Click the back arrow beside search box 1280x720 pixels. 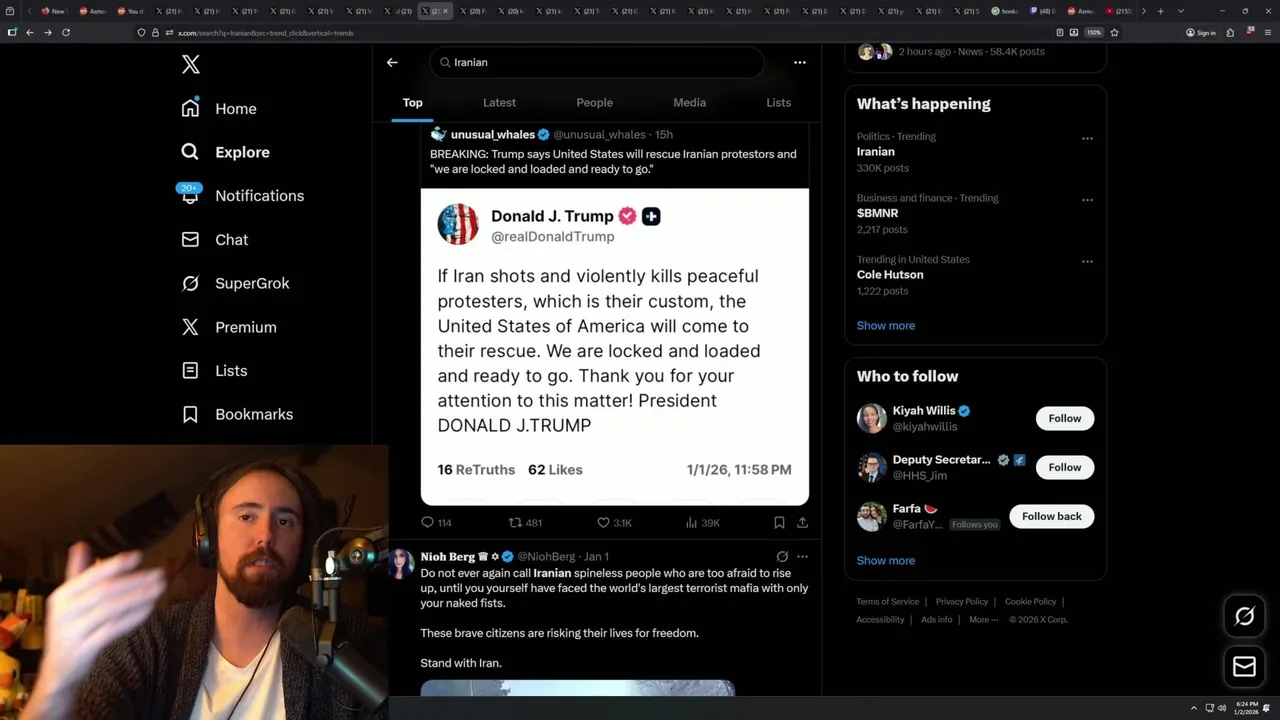(x=392, y=62)
